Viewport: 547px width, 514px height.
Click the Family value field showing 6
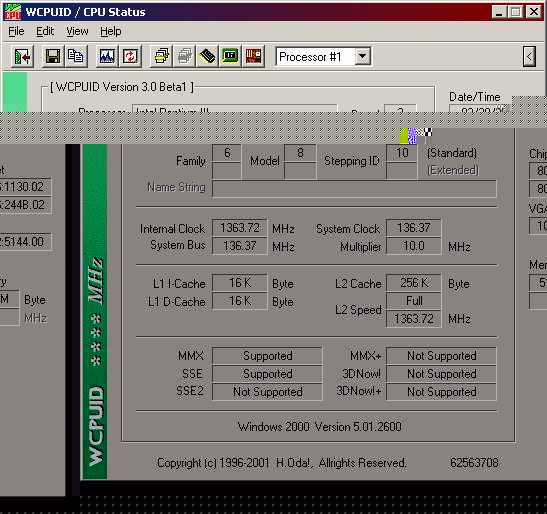coord(227,153)
